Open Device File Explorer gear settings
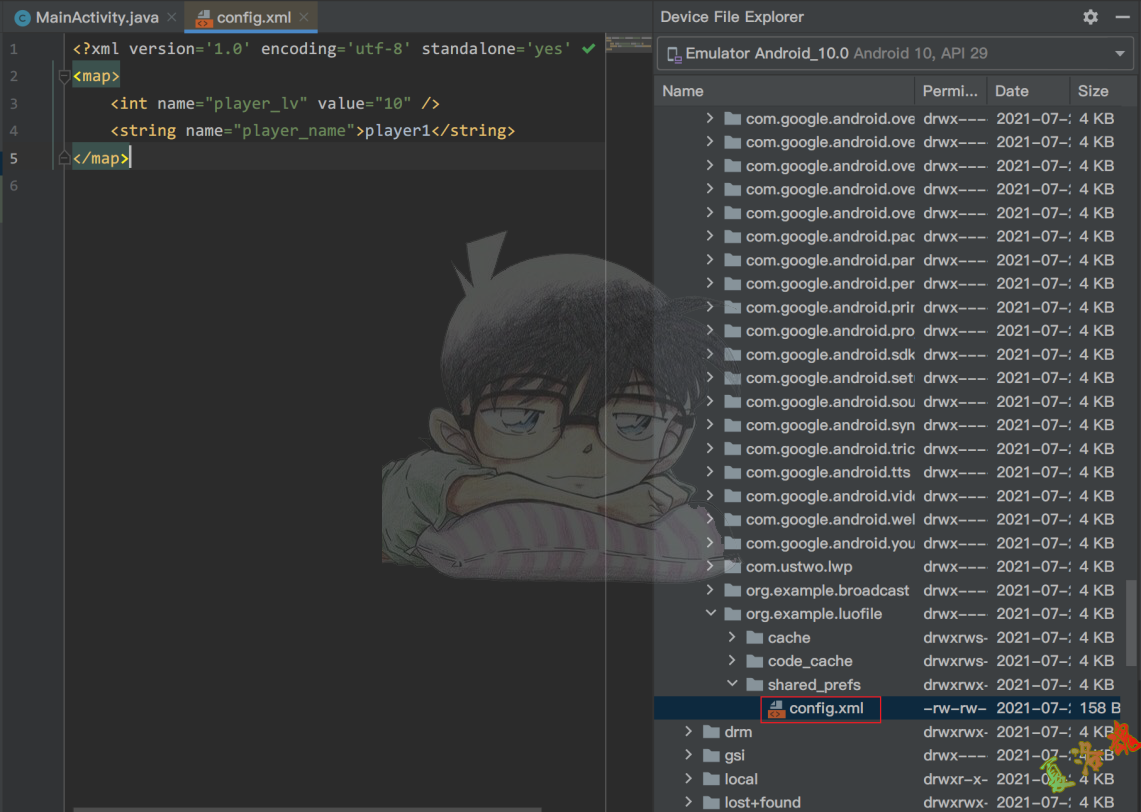Viewport: 1141px width, 812px height. (x=1090, y=17)
